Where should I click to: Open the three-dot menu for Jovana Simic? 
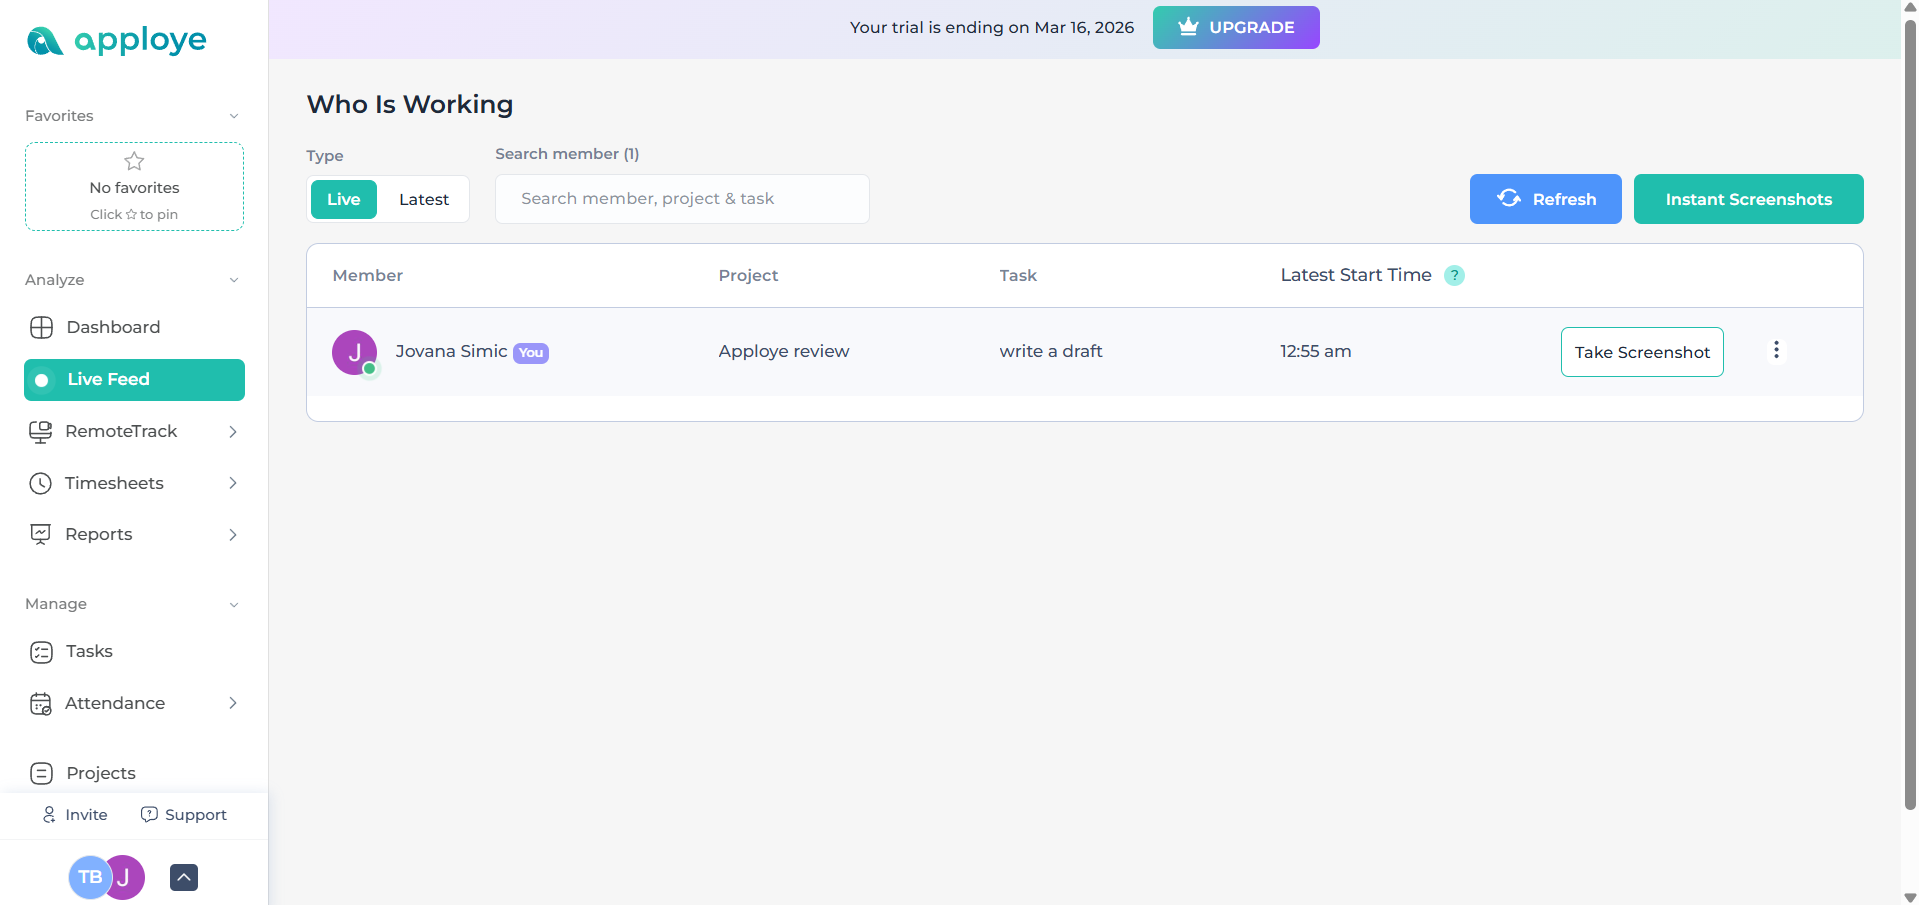(x=1776, y=350)
